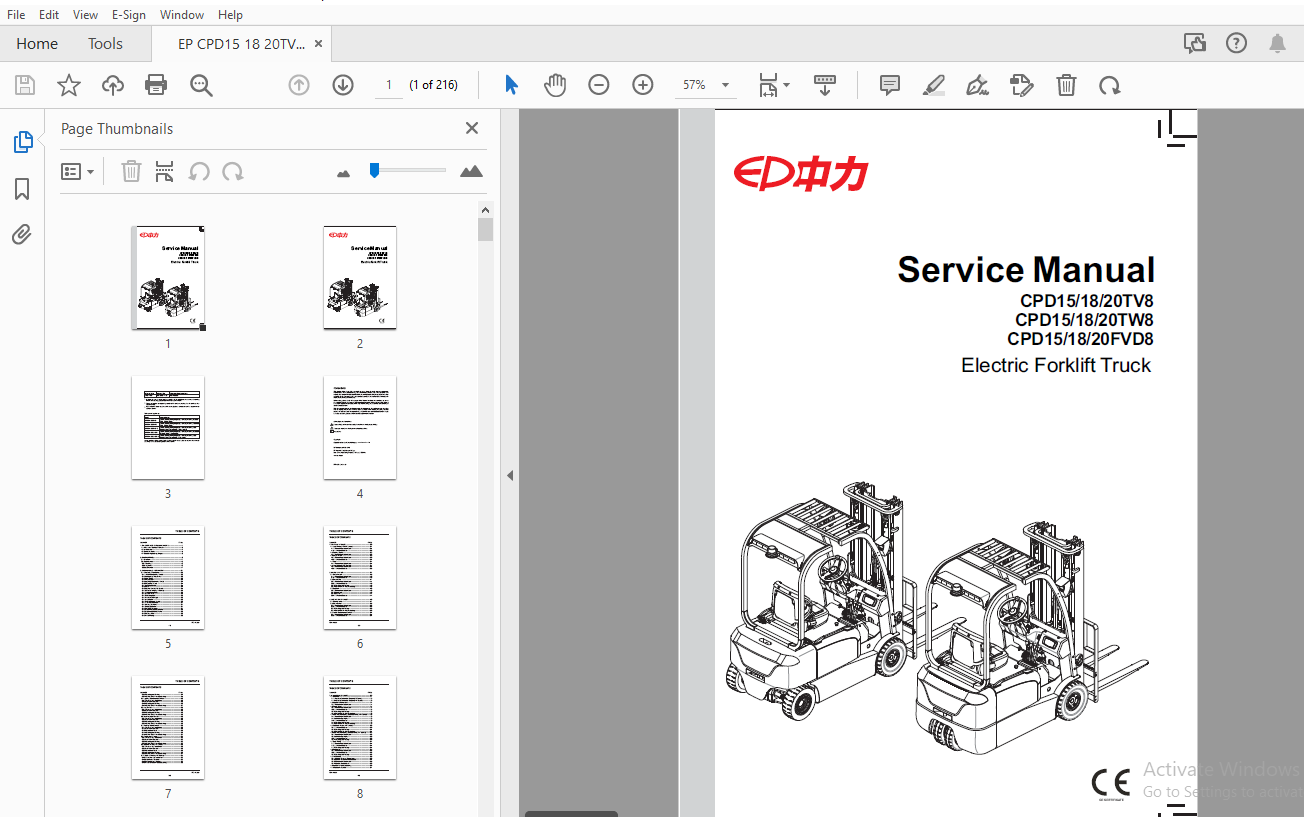
Task: Choose the selection arrow tool
Action: 511,86
